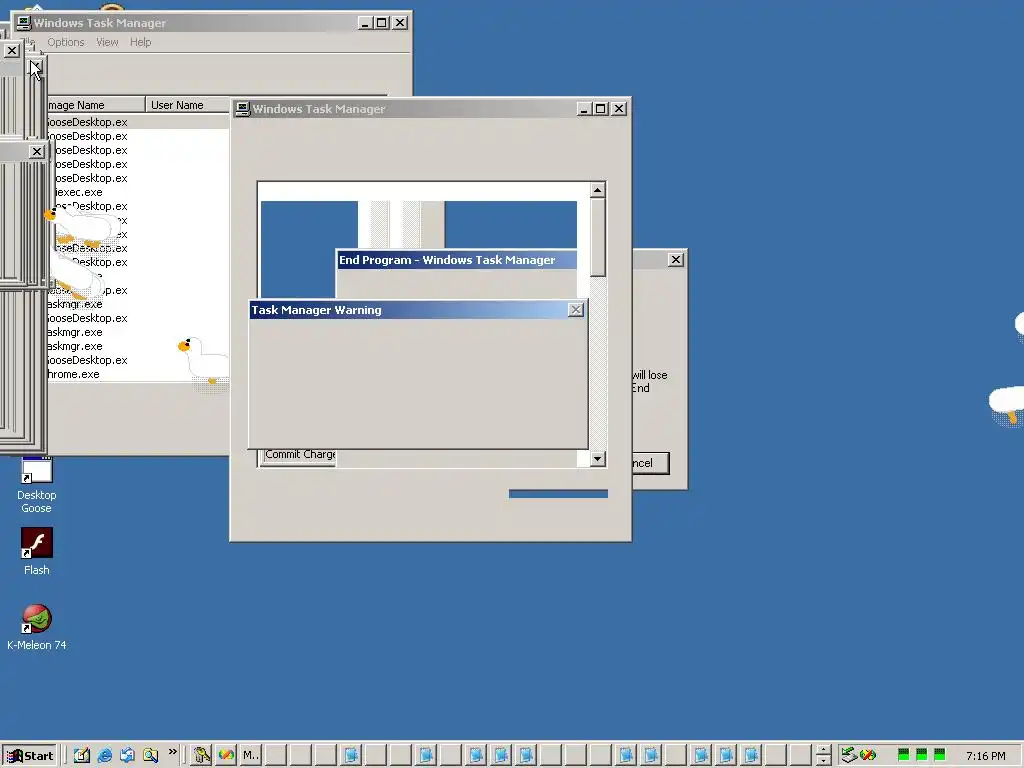Switch to the M.. taskbar button
The width and height of the screenshot is (1024, 768).
(x=251, y=756)
